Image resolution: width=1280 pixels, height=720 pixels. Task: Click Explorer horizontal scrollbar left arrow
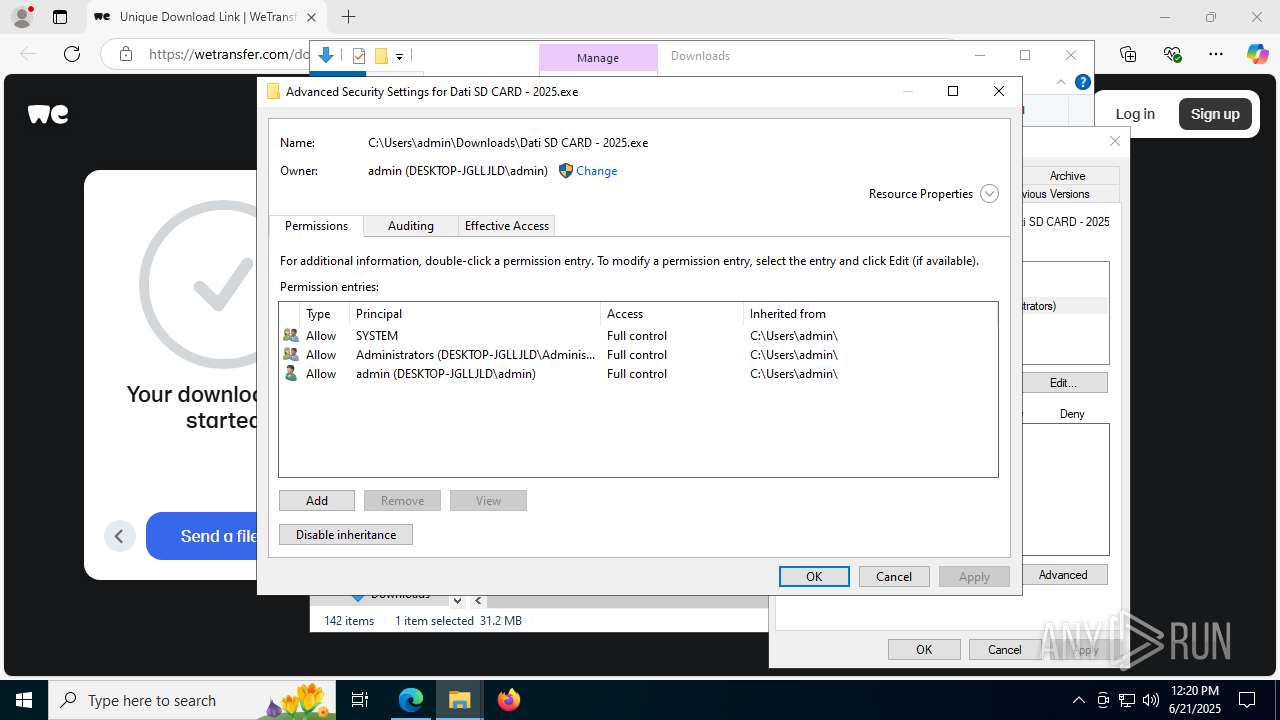478,601
